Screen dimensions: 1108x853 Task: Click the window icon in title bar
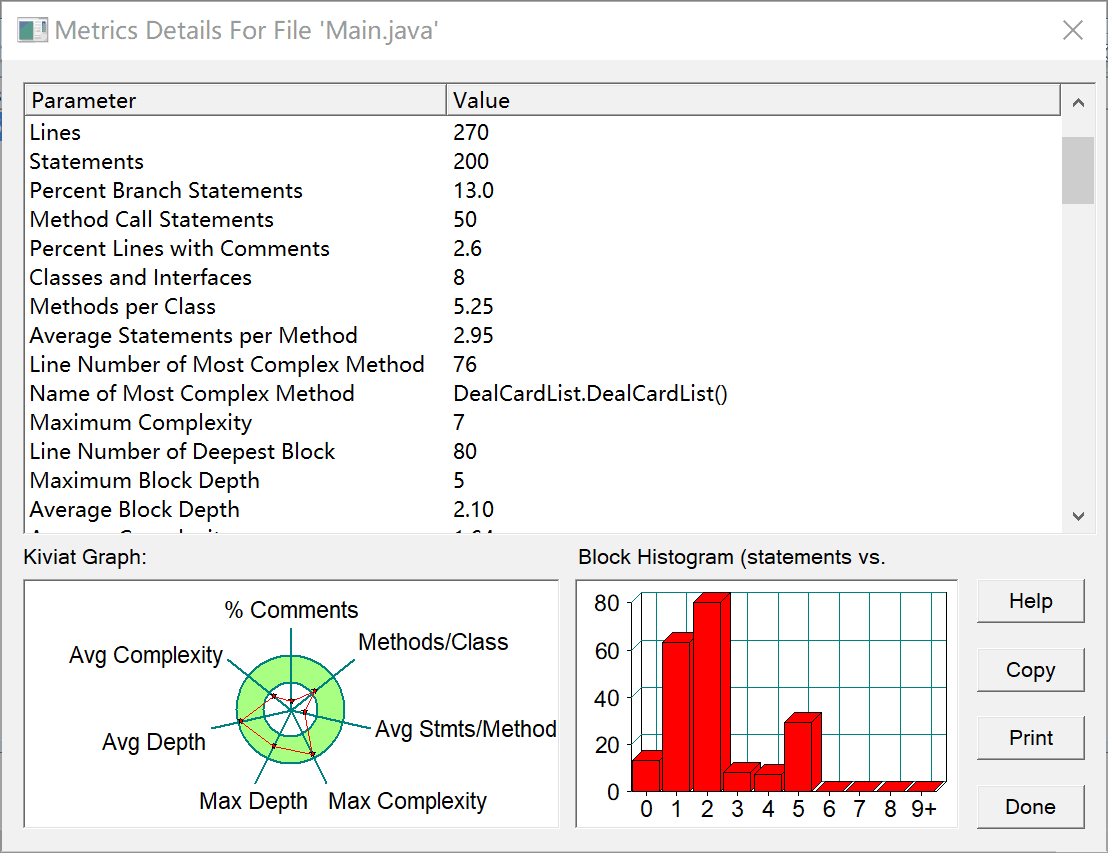coord(32,30)
